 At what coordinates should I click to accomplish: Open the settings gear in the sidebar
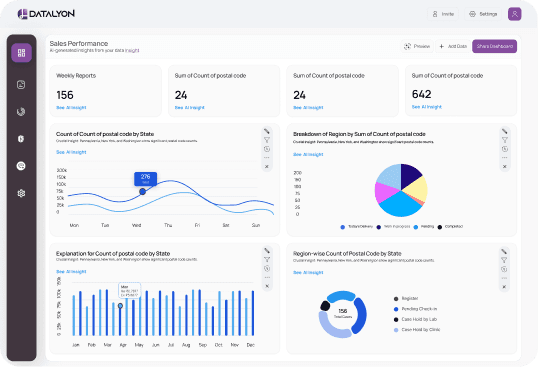tap(21, 193)
